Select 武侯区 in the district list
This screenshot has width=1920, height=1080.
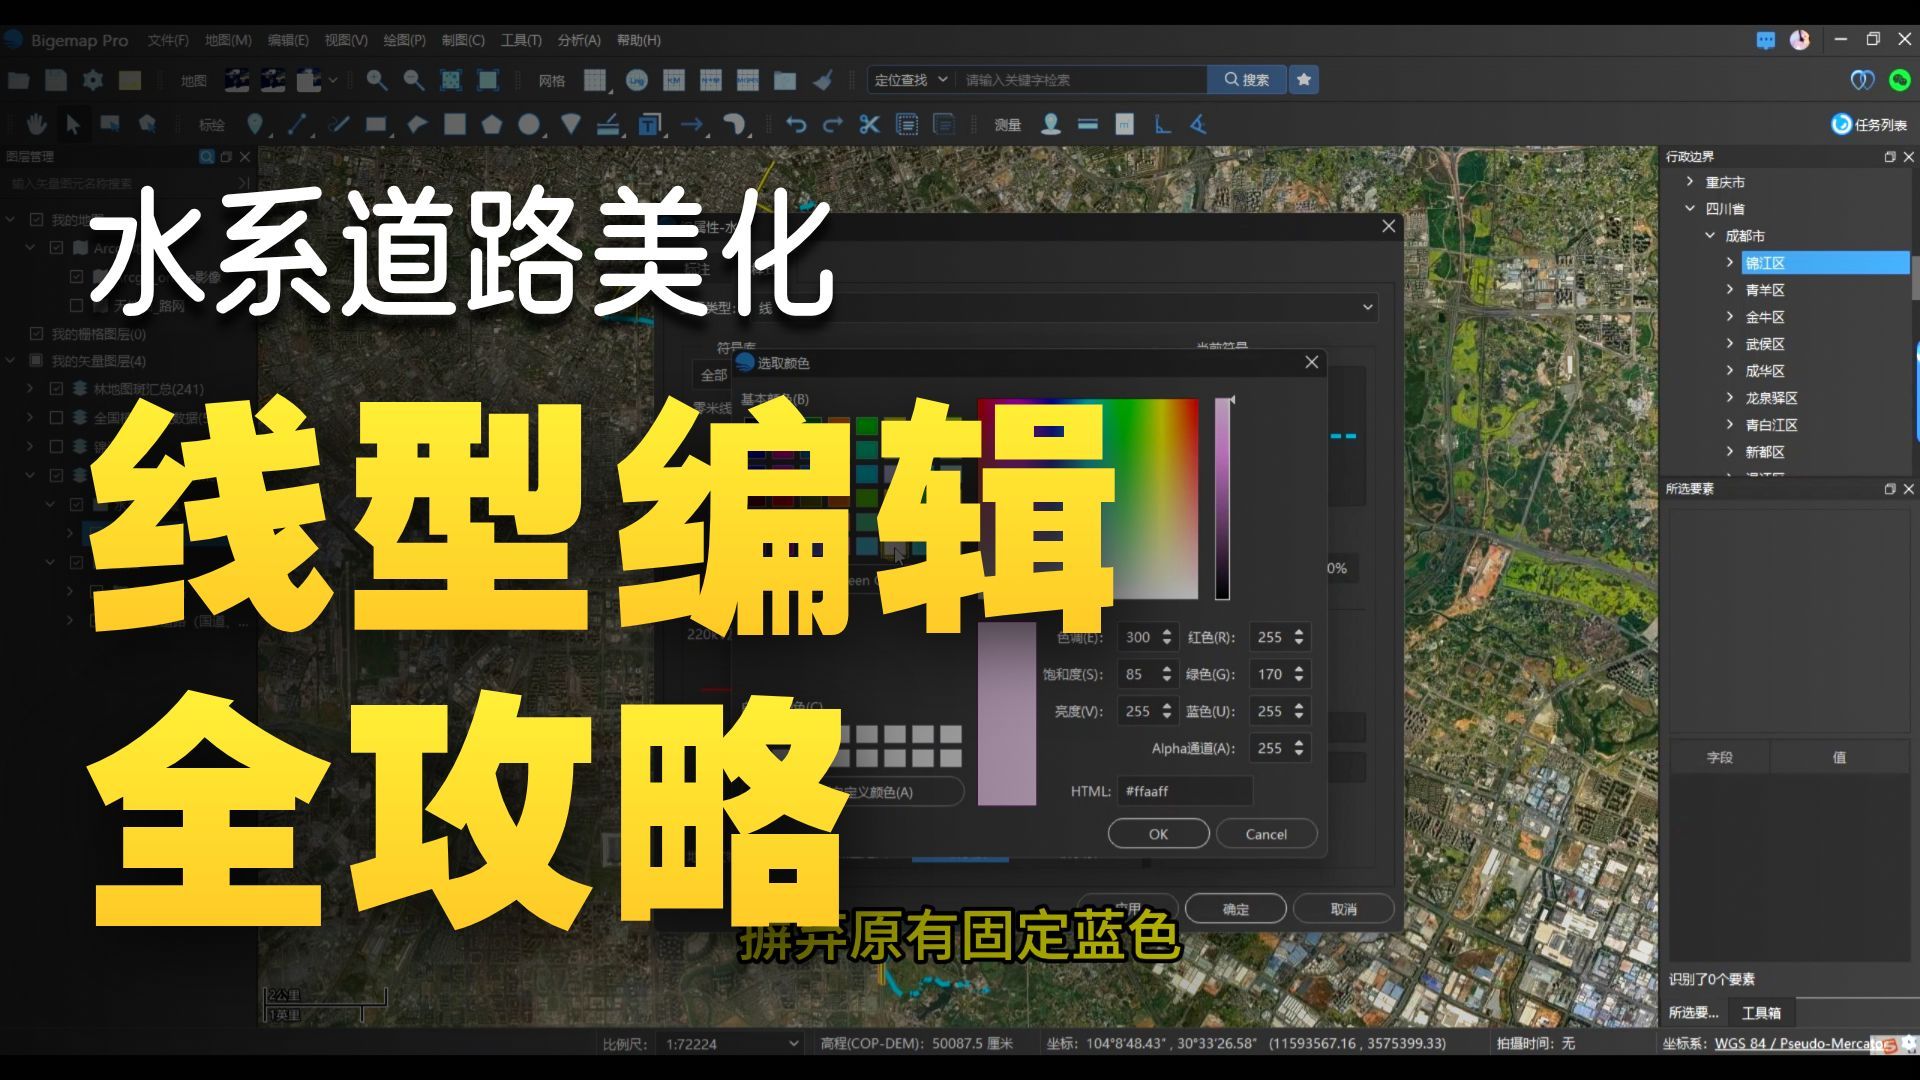(x=1765, y=344)
